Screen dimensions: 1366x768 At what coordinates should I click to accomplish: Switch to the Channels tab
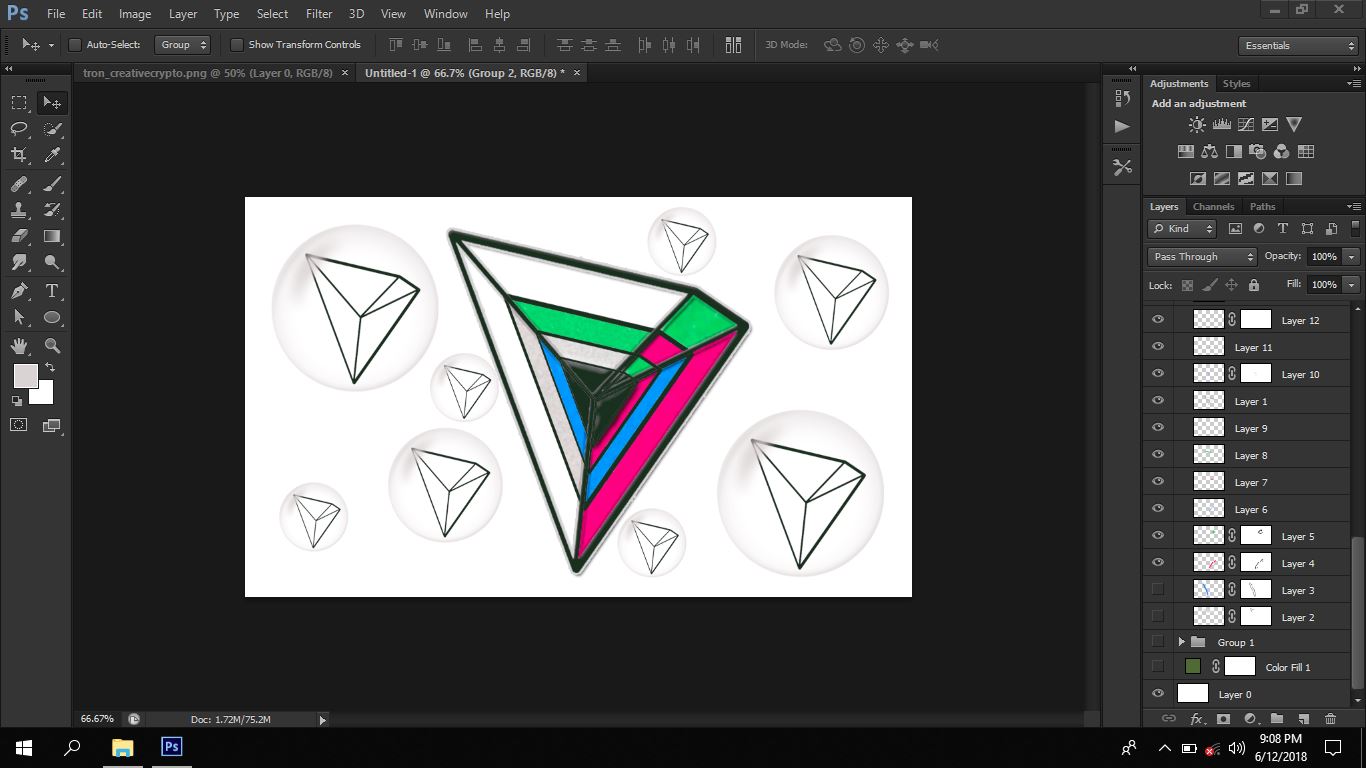click(1213, 207)
